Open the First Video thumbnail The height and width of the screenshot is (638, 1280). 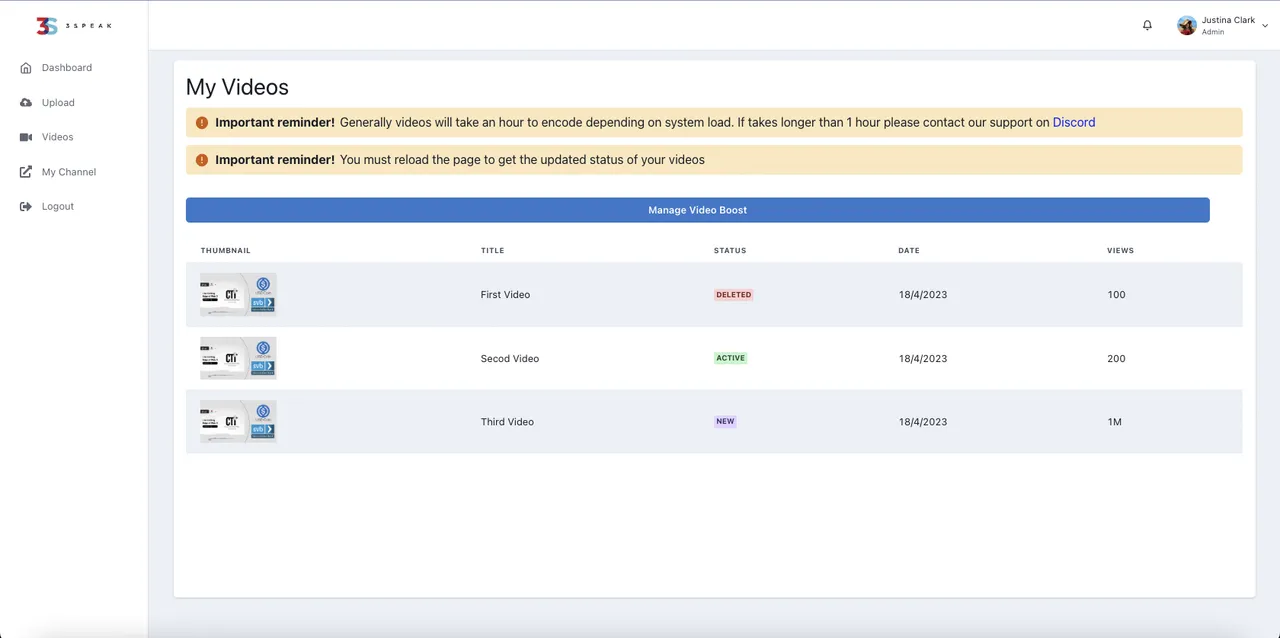click(x=238, y=295)
